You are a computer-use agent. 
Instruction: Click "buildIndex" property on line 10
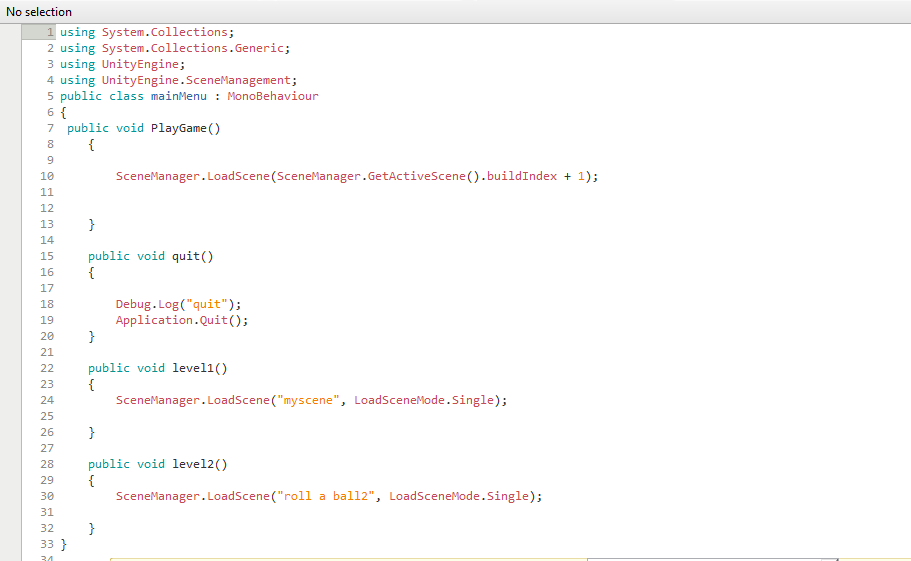point(522,176)
